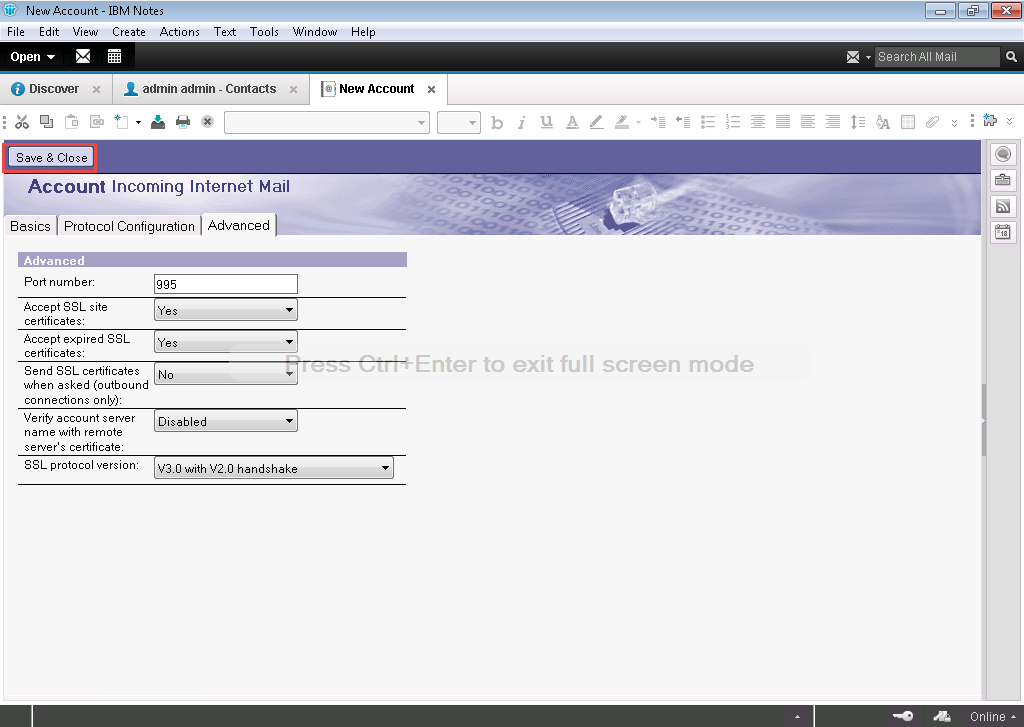Viewport: 1024px width, 727px height.
Task: Click the Port number input field
Action: (x=226, y=284)
